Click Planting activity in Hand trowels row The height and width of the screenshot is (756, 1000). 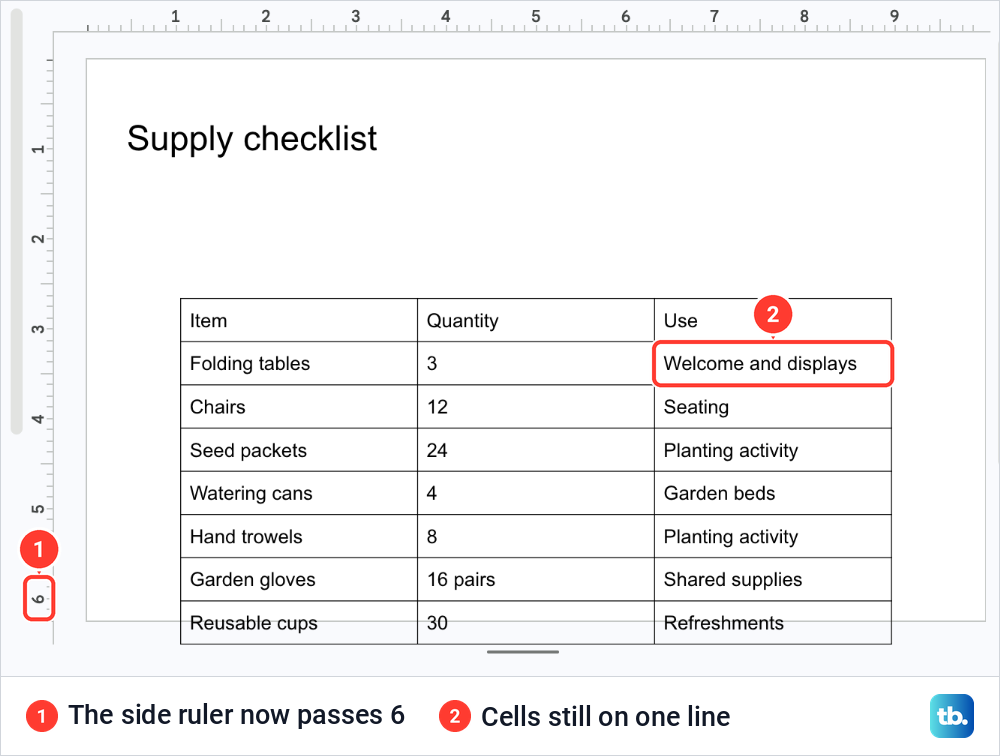click(773, 537)
